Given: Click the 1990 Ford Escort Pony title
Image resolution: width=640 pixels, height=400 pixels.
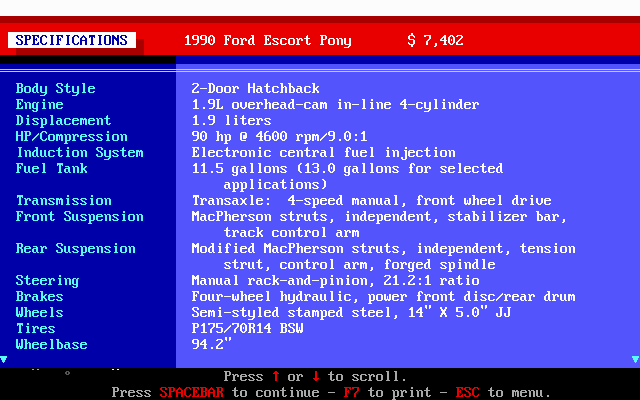Looking at the screenshot, I should [267, 41].
